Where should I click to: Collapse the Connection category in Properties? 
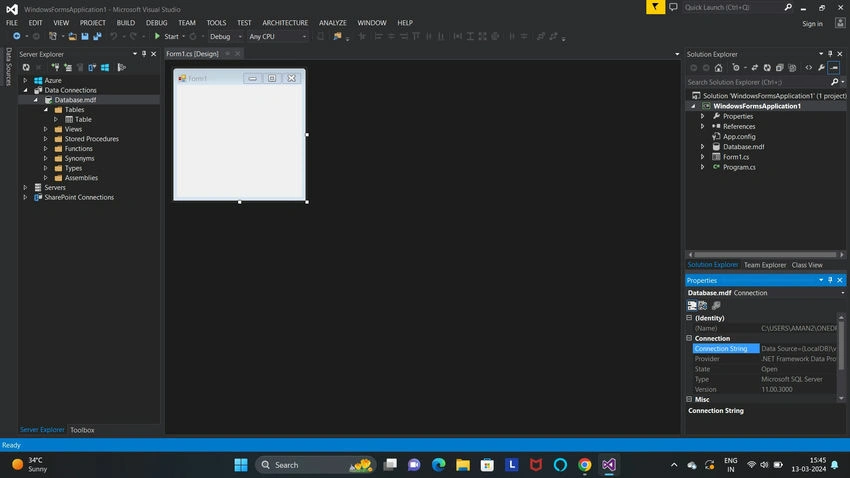click(x=689, y=338)
